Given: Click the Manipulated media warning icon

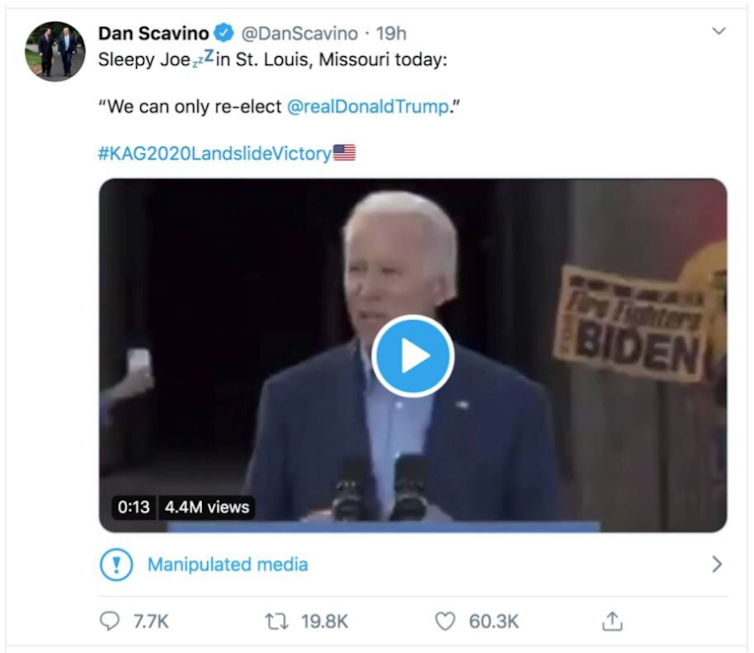Looking at the screenshot, I should [117, 565].
